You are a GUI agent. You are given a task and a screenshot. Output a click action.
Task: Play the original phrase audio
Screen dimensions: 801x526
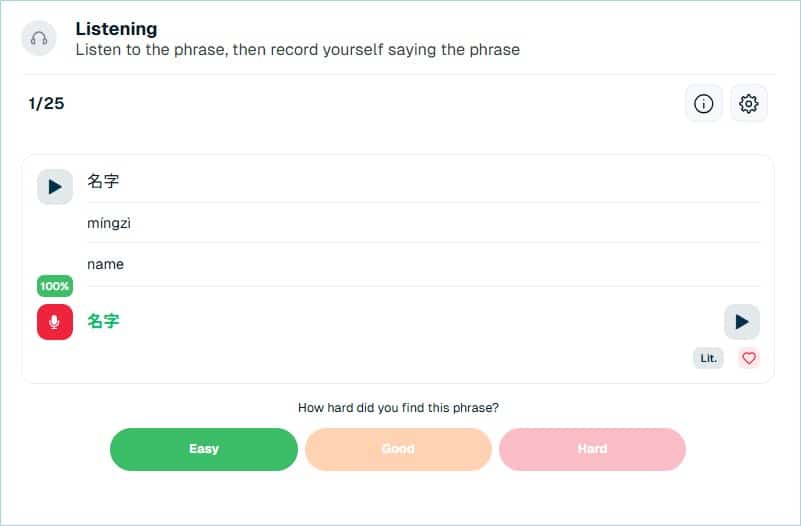pos(55,187)
